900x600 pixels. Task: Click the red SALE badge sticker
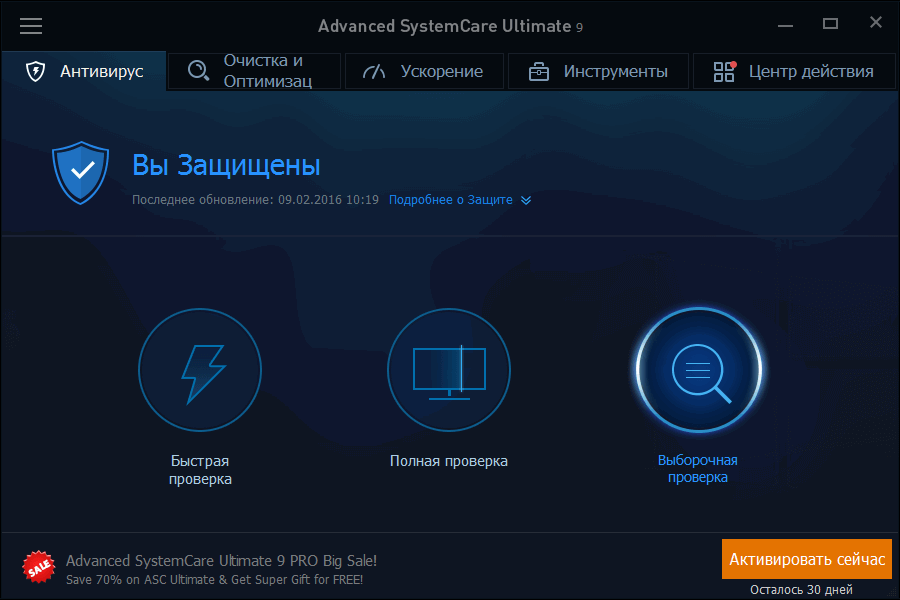pos(38,566)
